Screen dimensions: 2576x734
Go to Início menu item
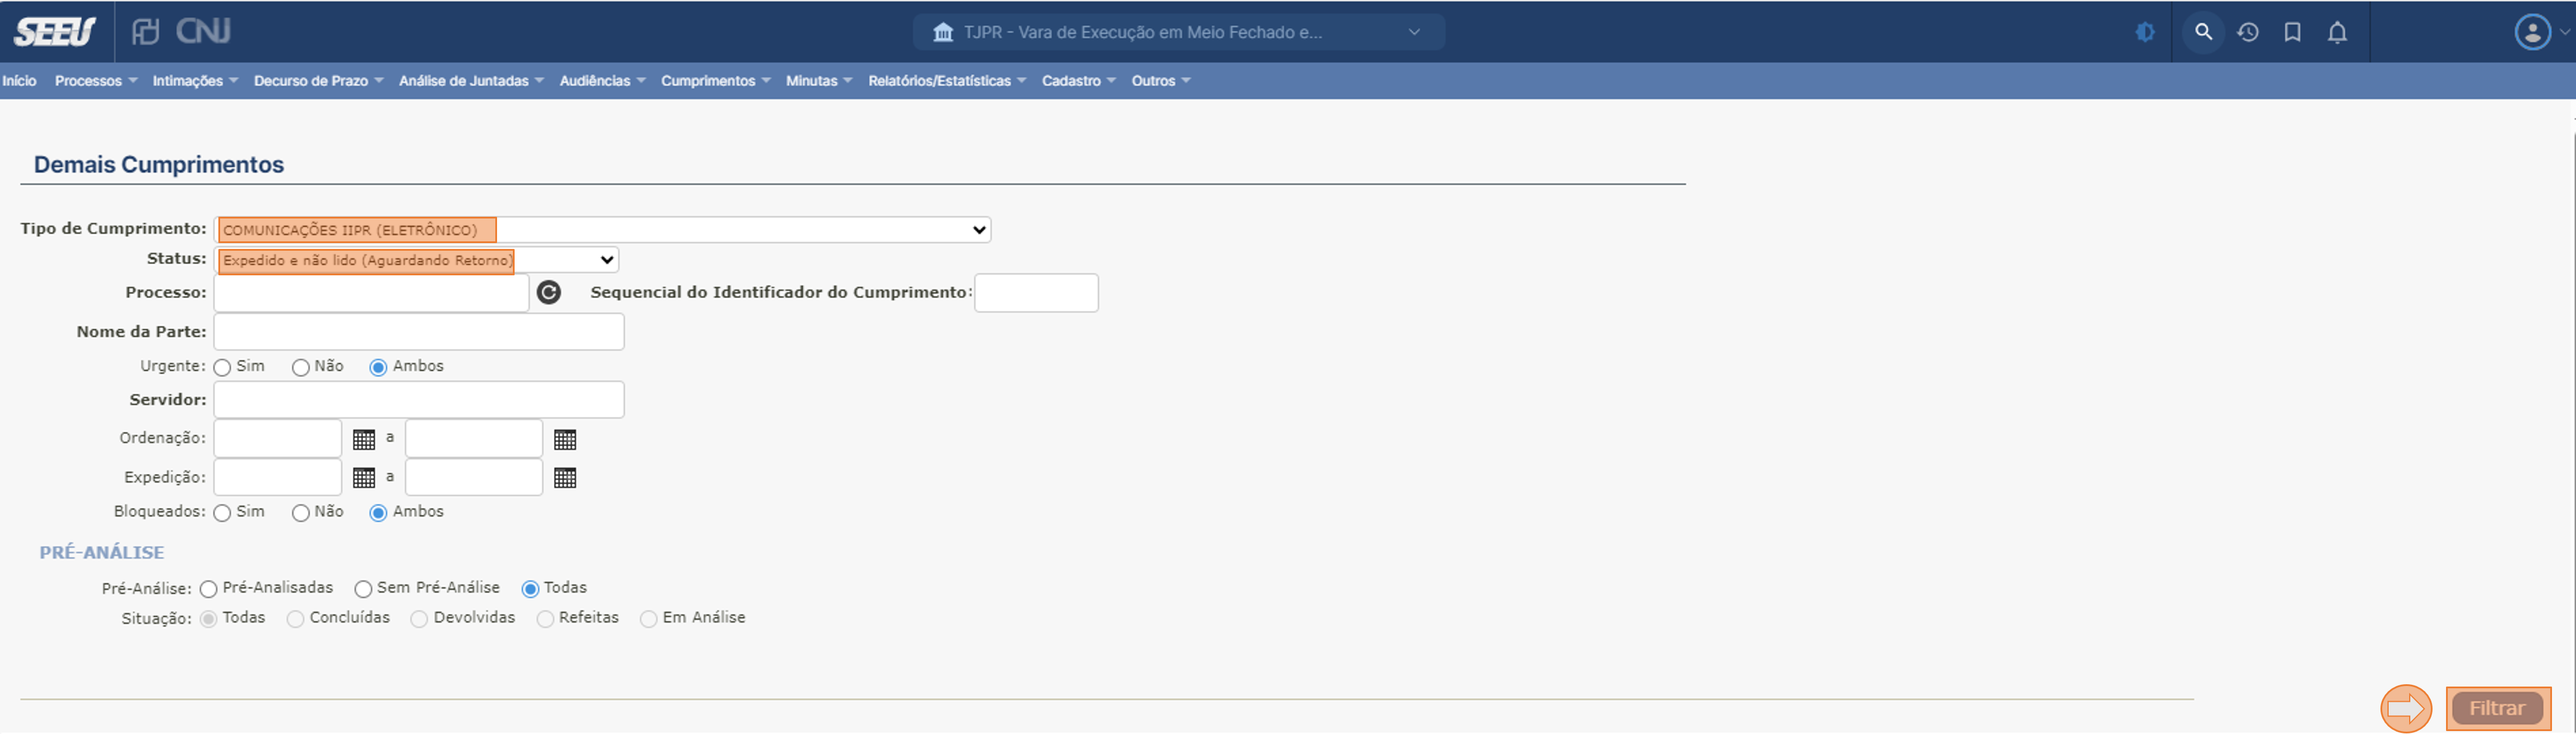point(19,81)
